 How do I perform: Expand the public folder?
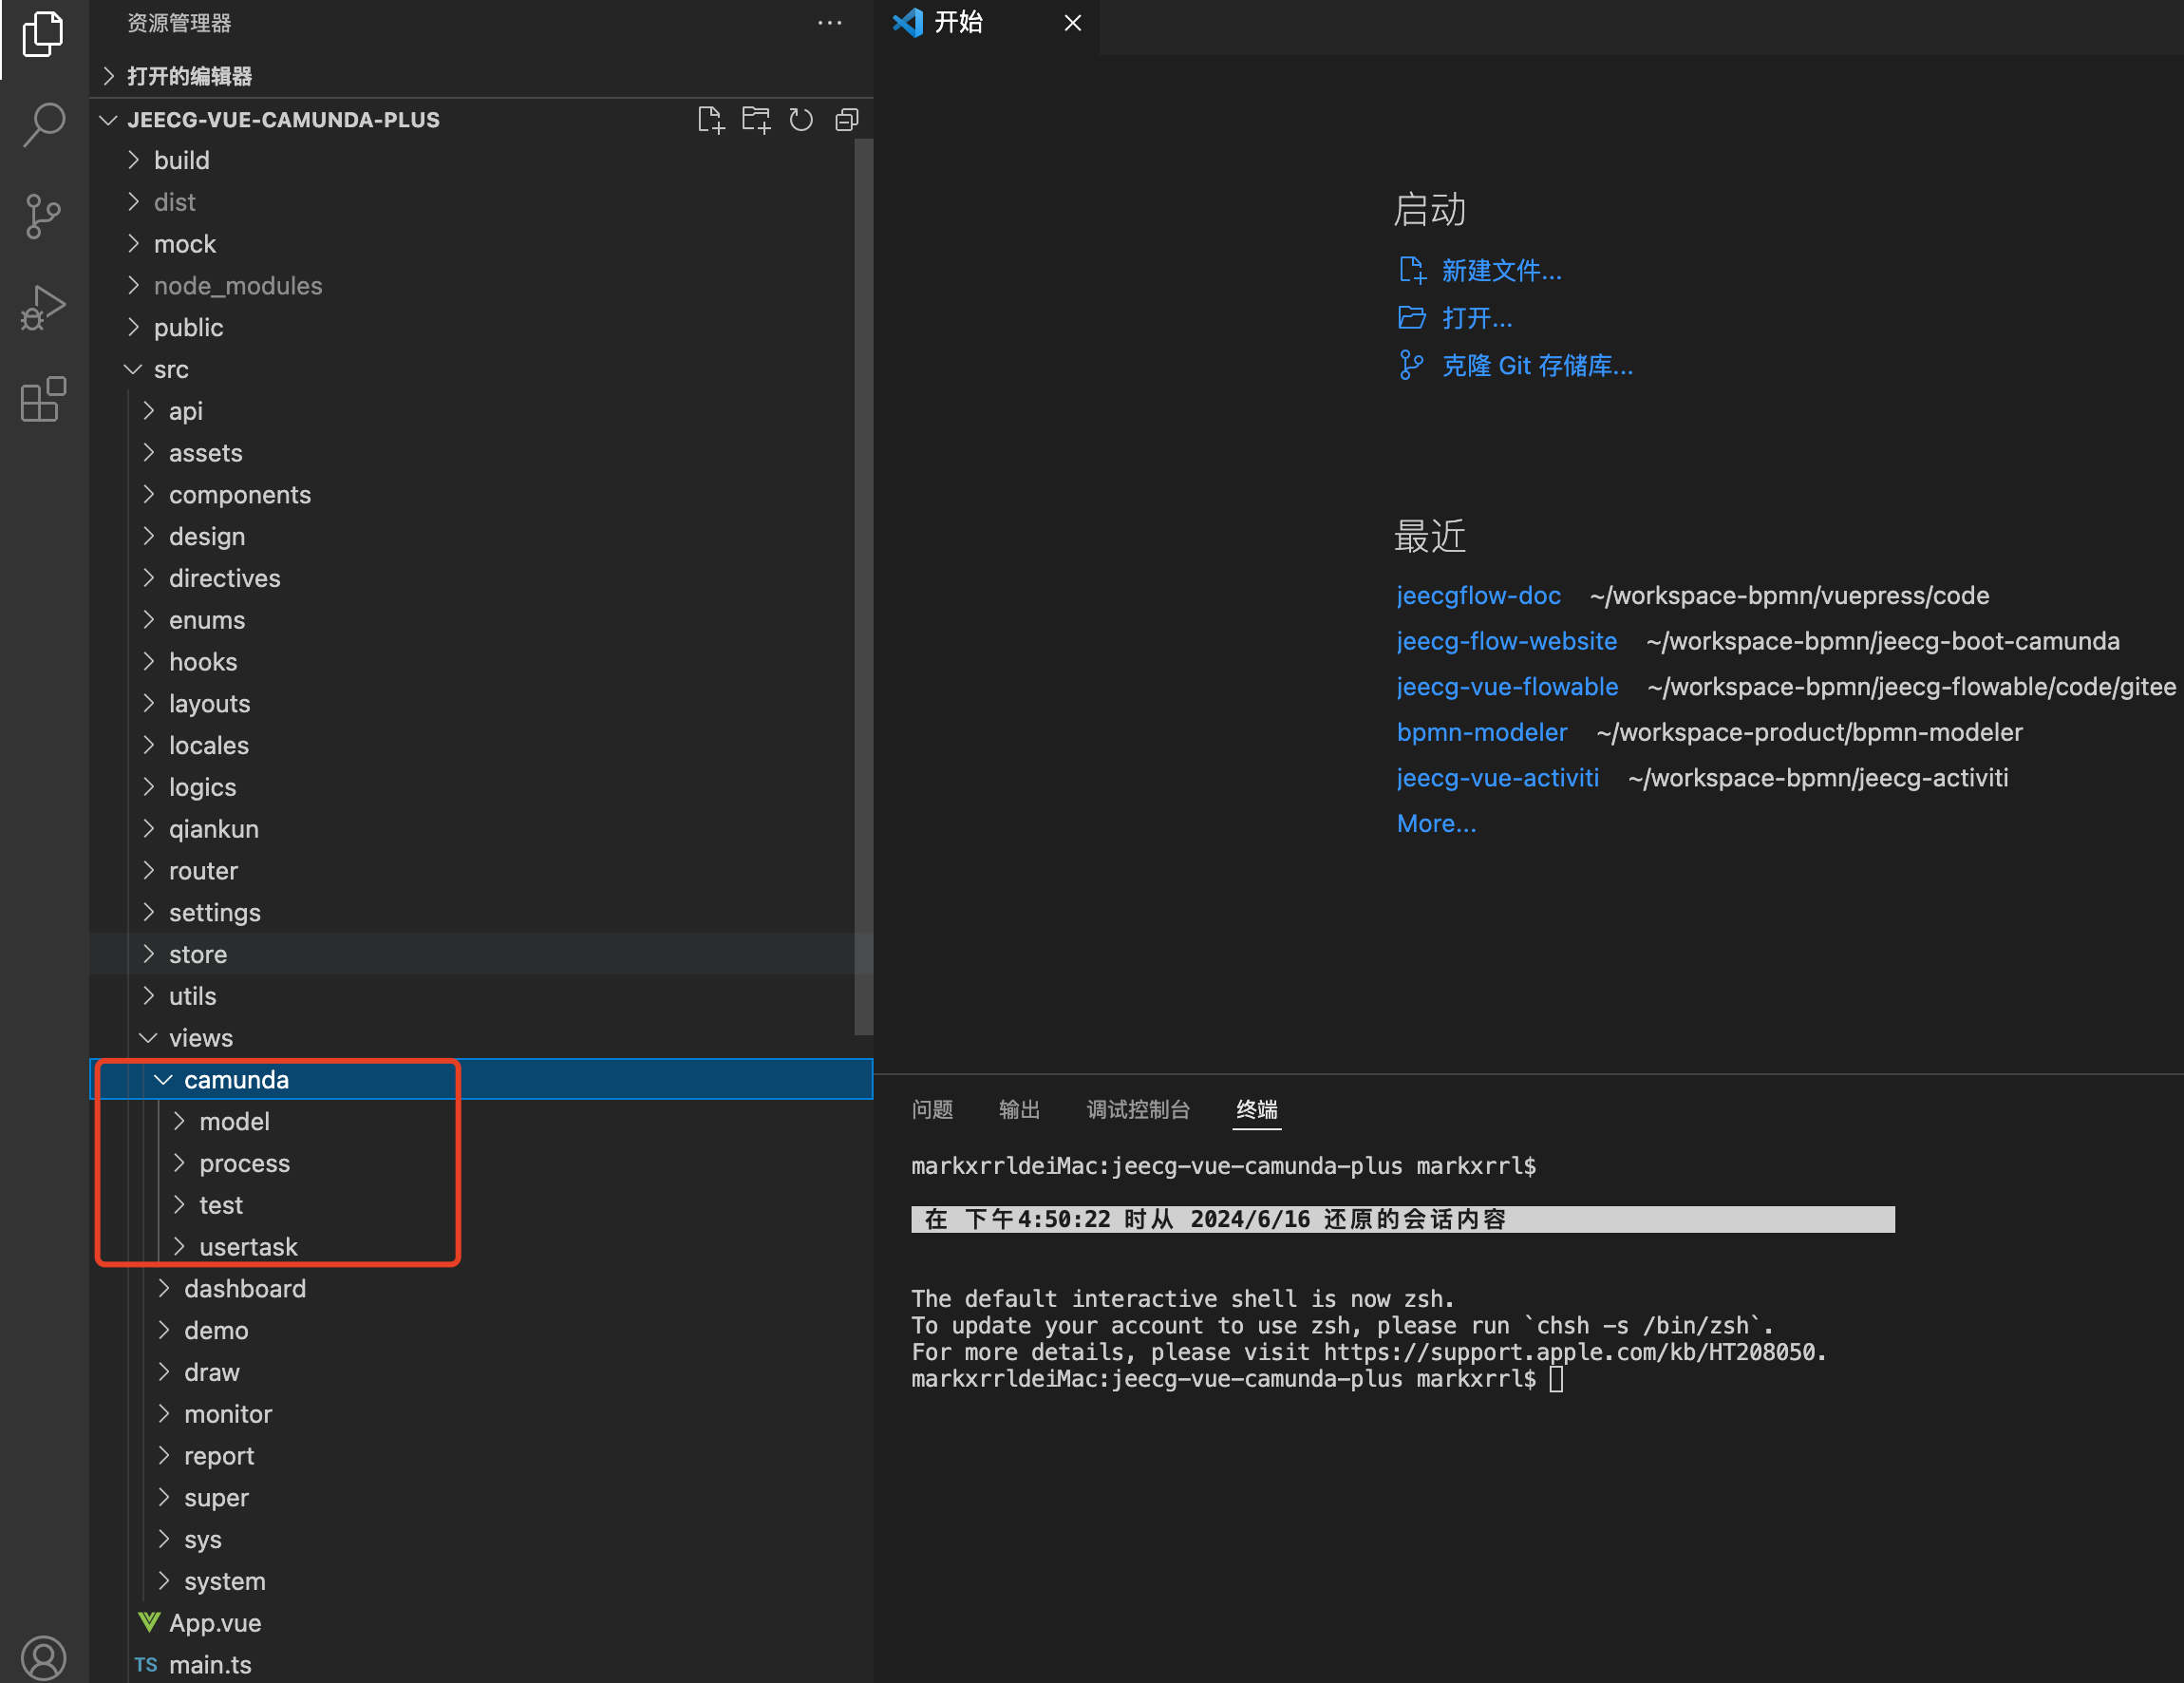[481, 327]
